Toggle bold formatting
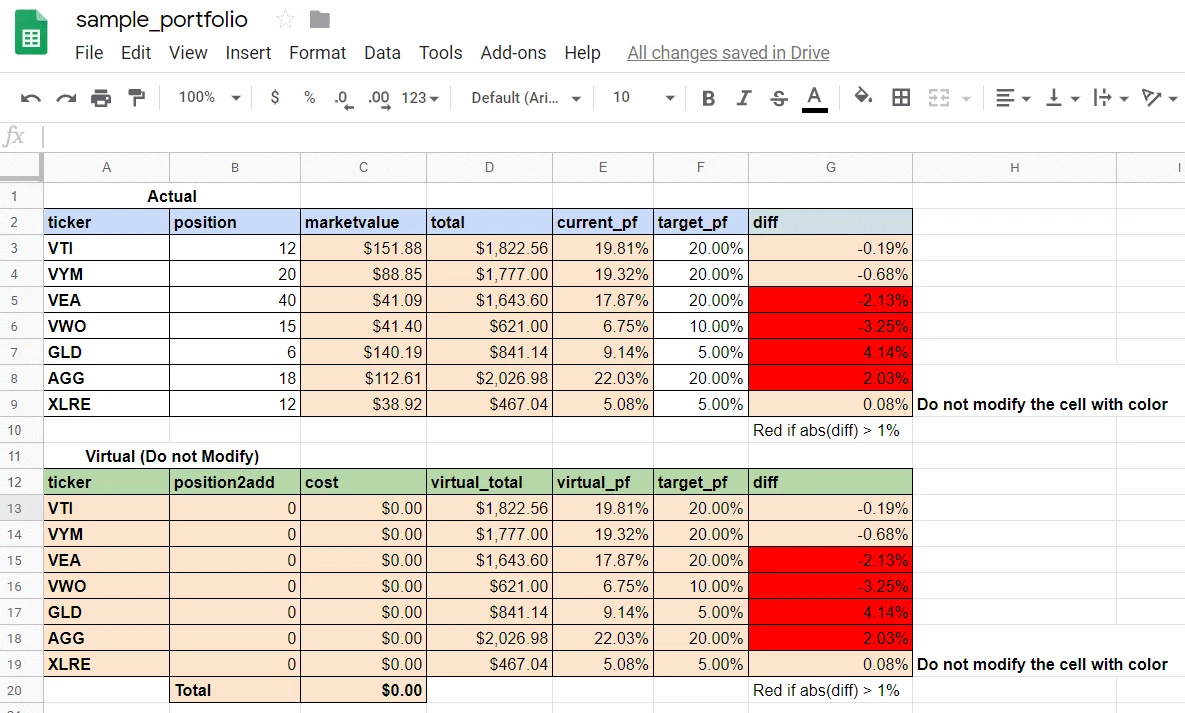1185x713 pixels. (x=708, y=98)
